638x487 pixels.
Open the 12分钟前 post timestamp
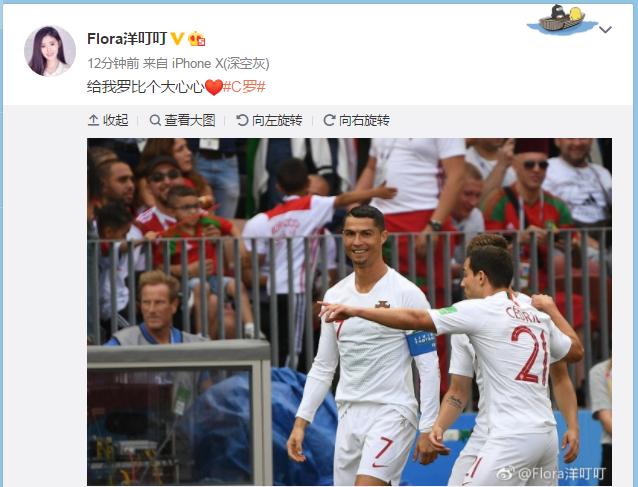click(x=113, y=63)
